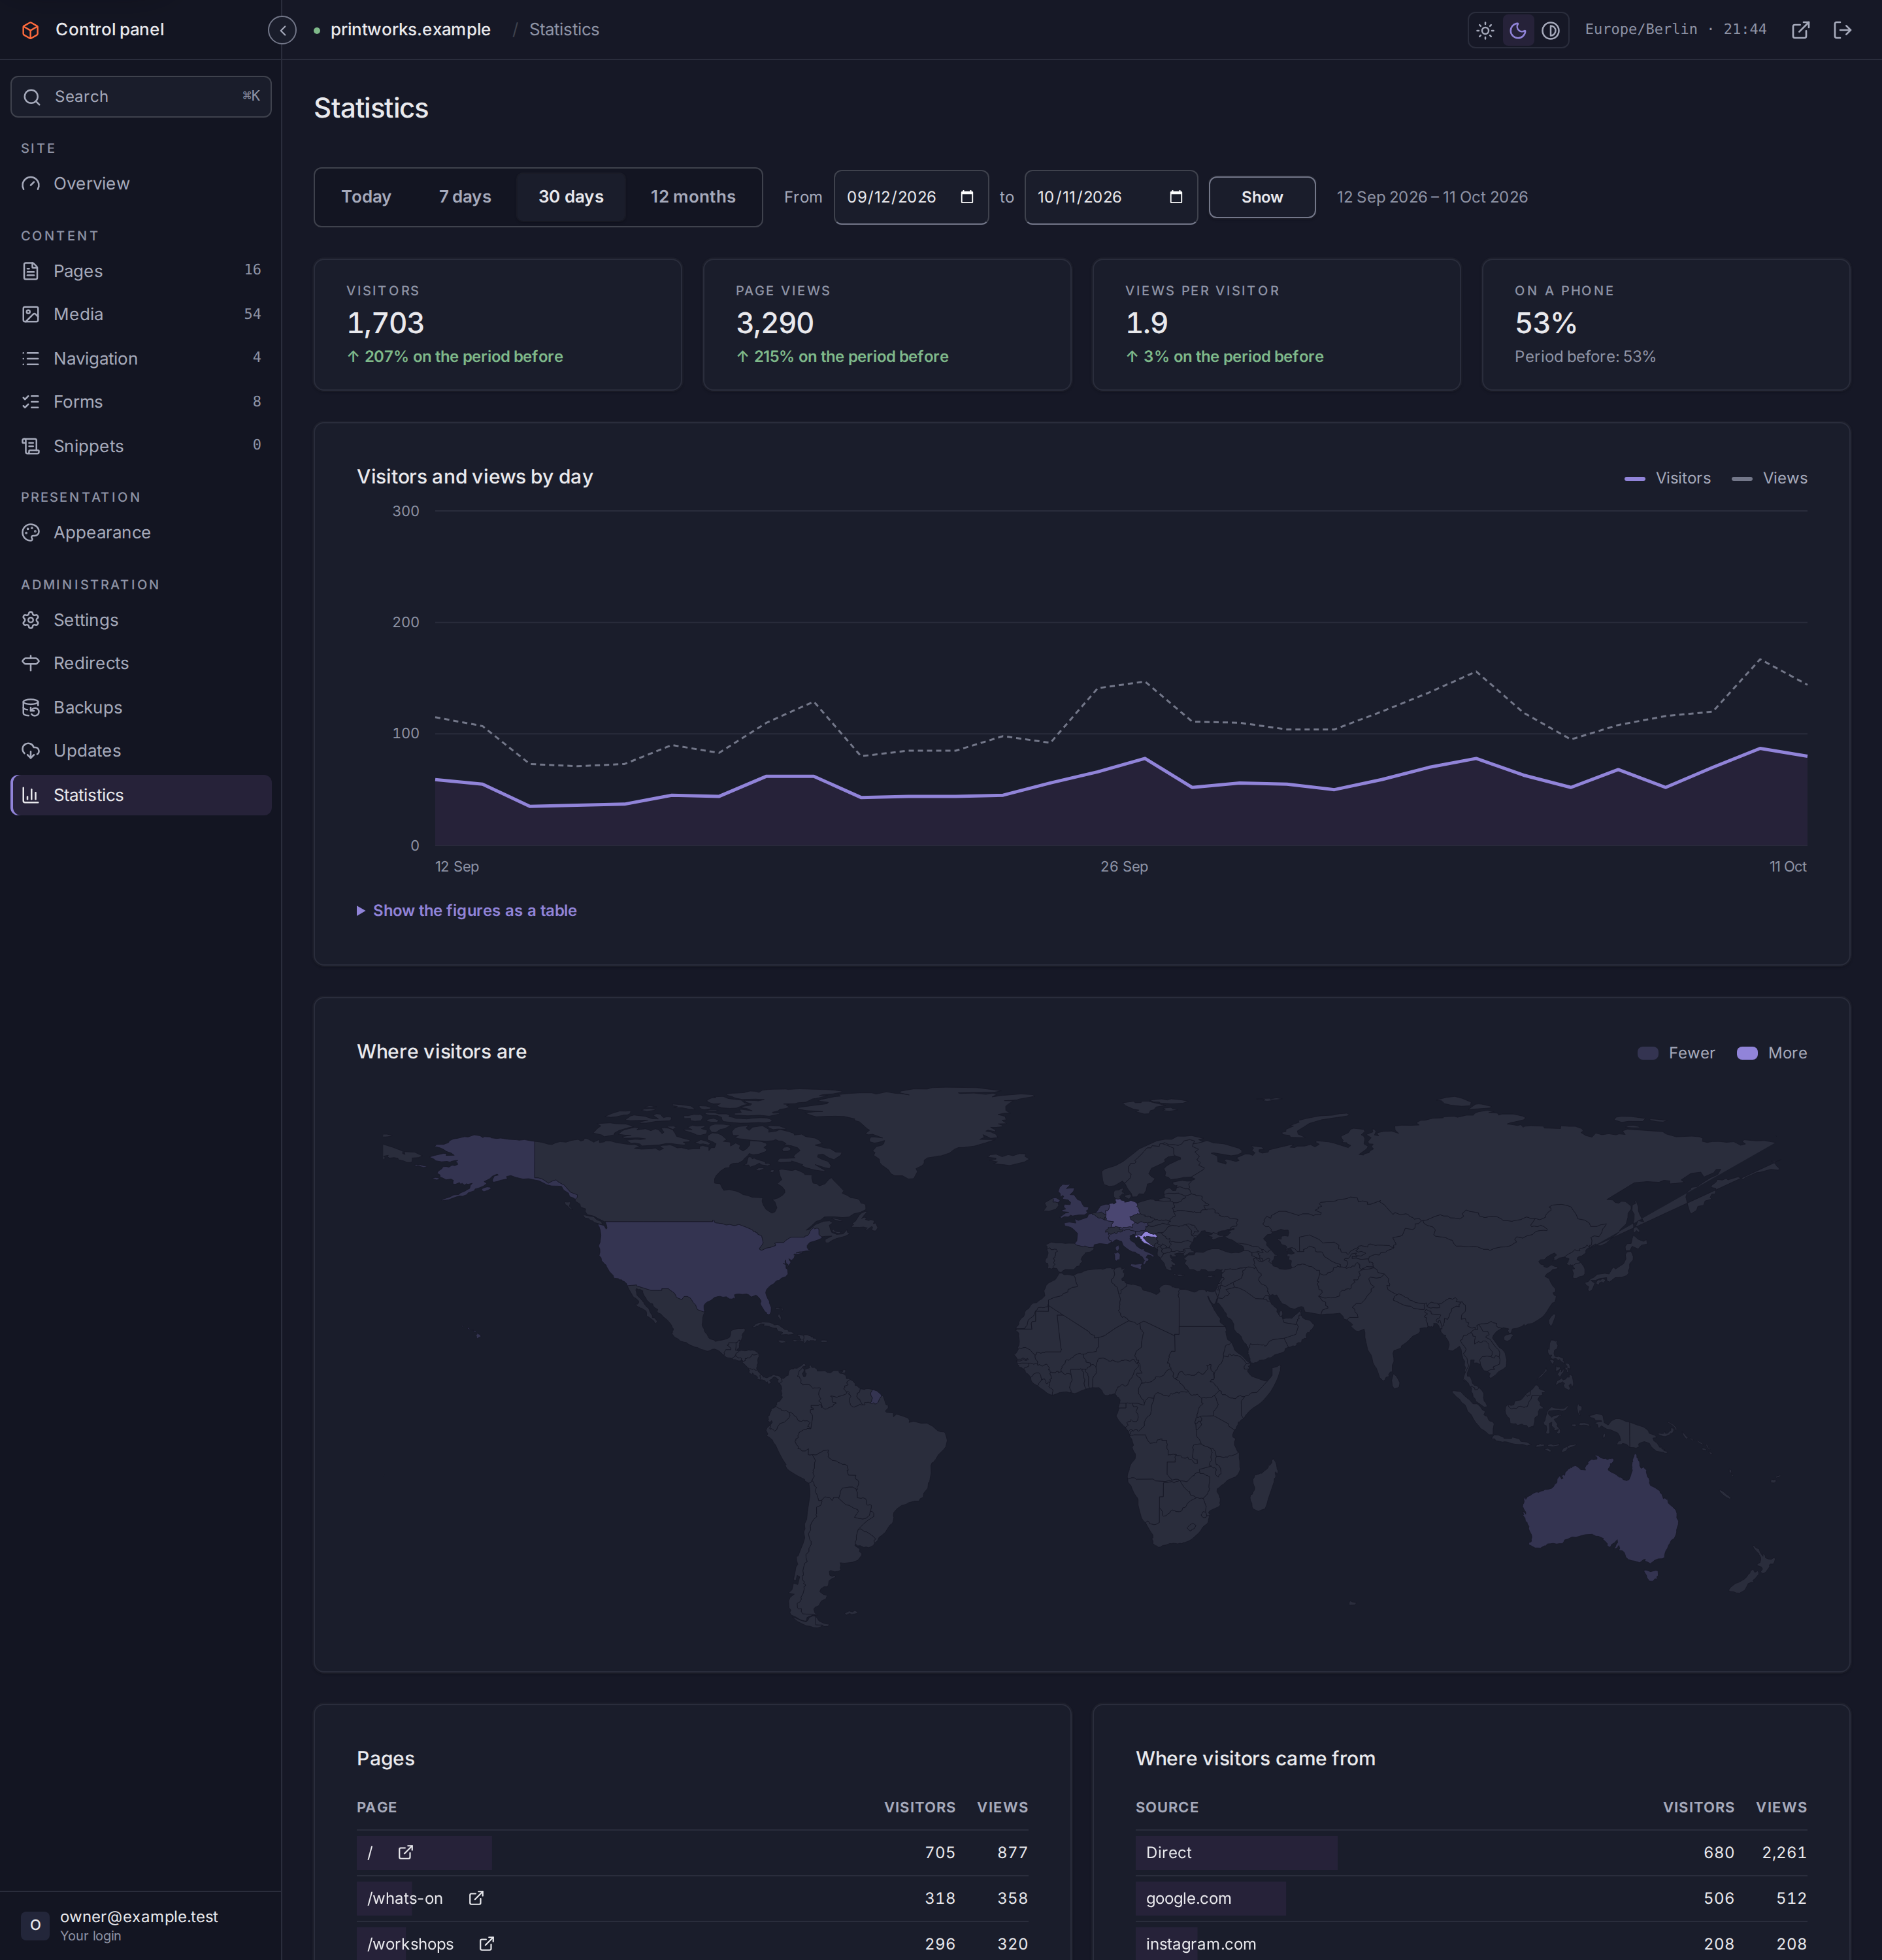Click the On a phone 53% card
Image resolution: width=1882 pixels, height=1960 pixels.
pyautogui.click(x=1666, y=325)
